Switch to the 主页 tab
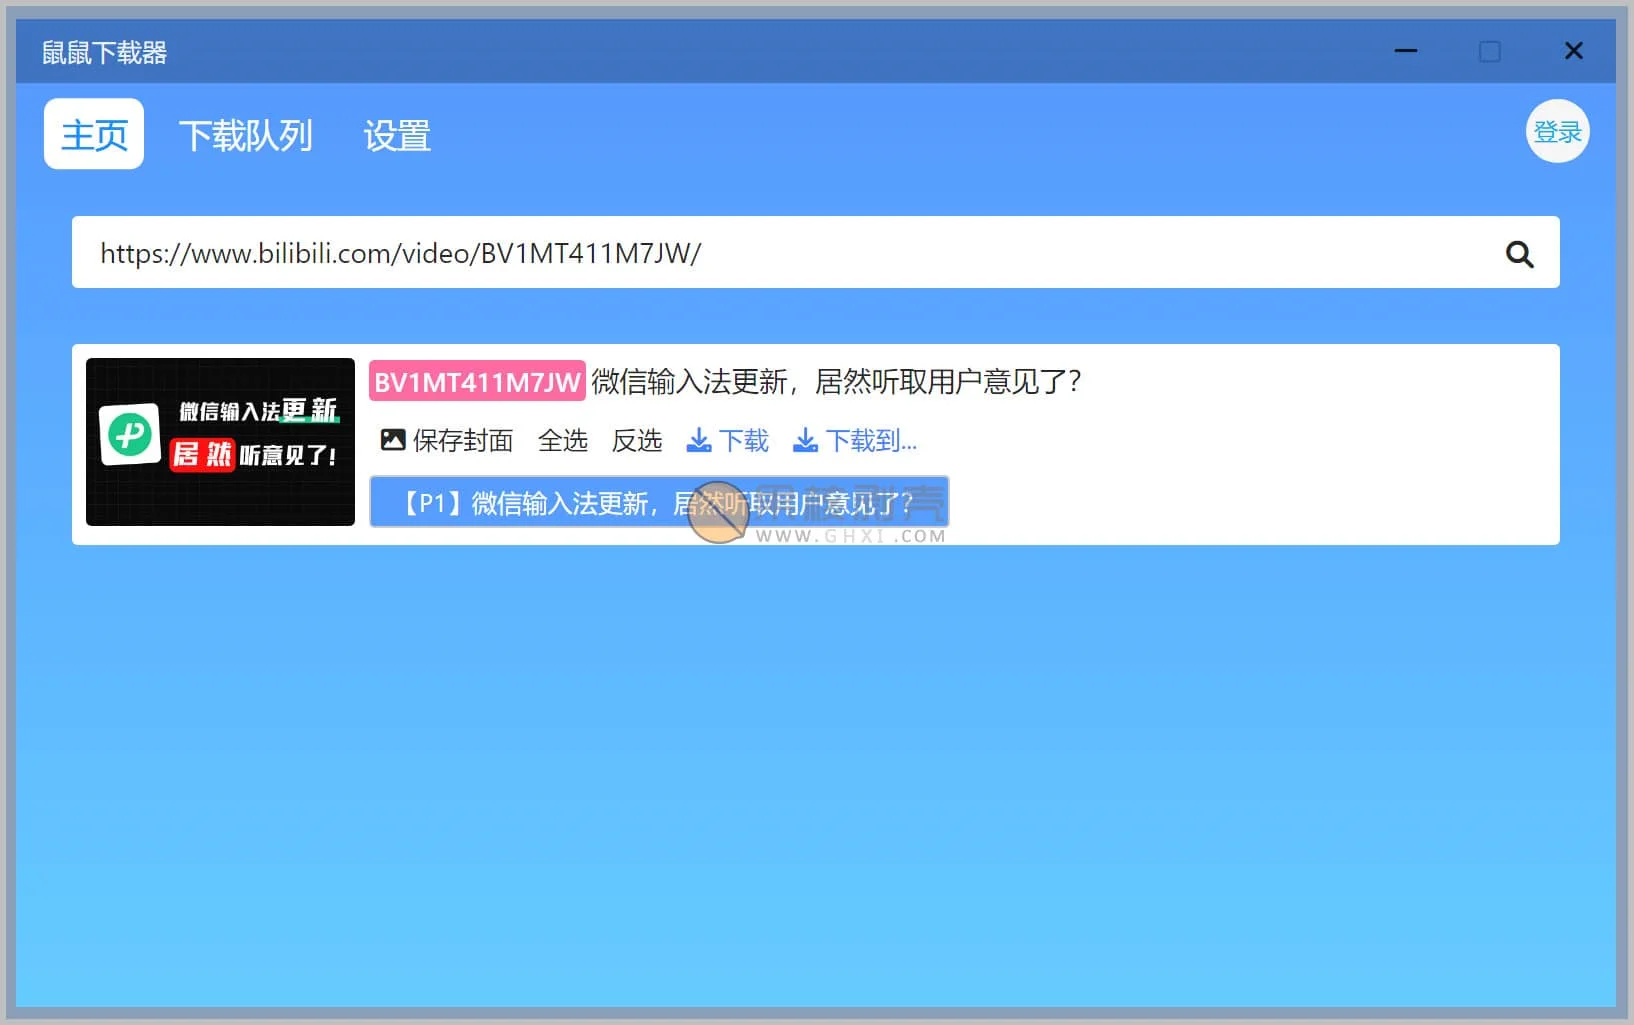This screenshot has height=1025, width=1634. 94,134
